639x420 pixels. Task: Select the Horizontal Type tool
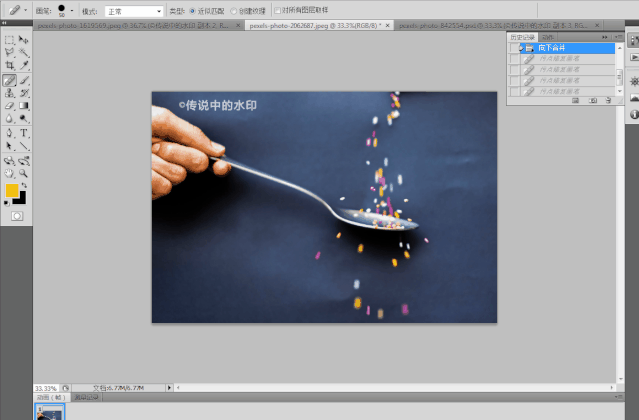tap(24, 132)
